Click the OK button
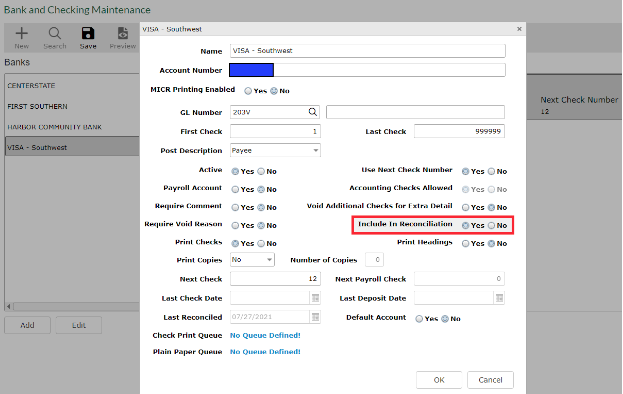Viewport: 623px width, 394px height. (x=439, y=380)
